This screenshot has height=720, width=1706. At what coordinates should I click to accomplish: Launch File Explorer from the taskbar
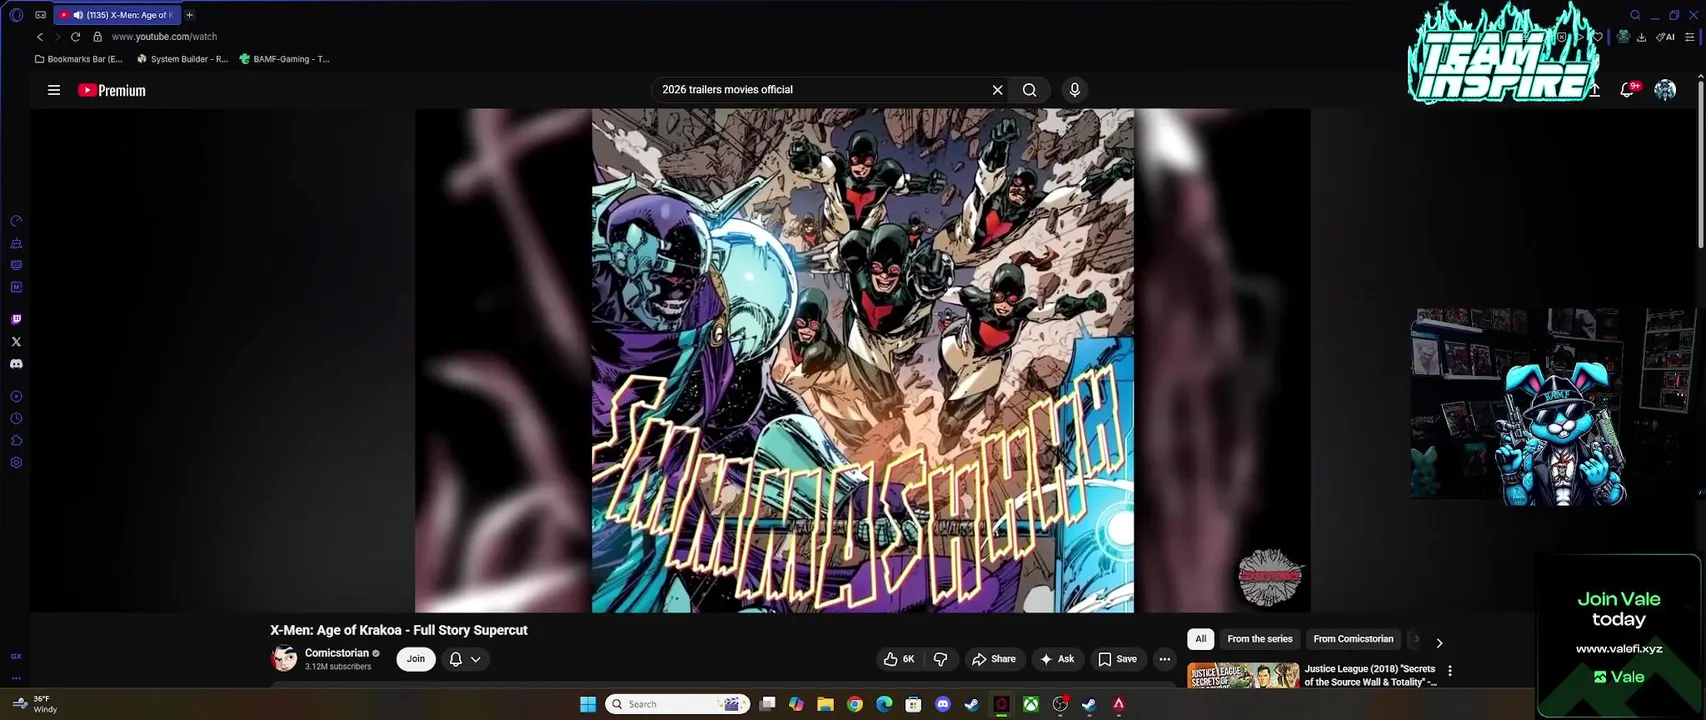pos(825,704)
